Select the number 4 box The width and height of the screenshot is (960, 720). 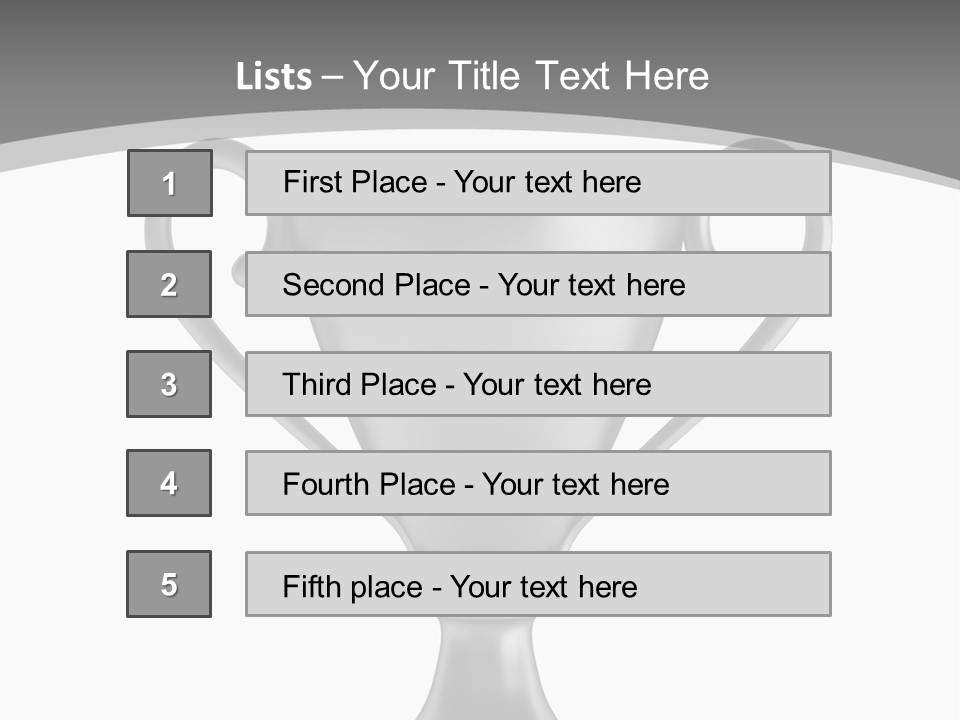[x=169, y=483]
